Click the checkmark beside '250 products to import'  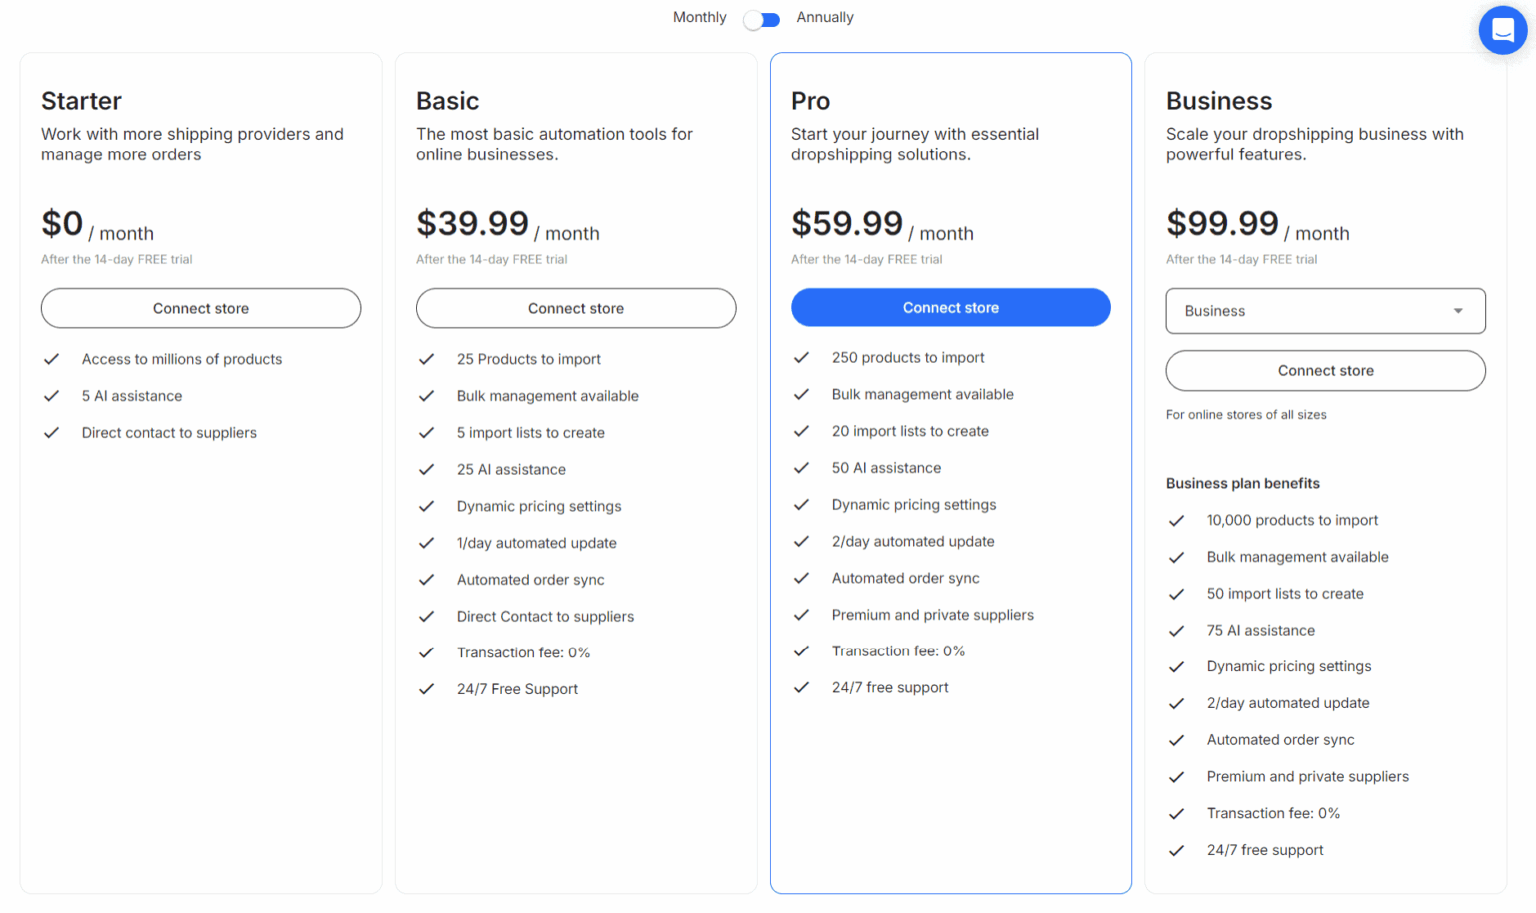(x=801, y=357)
